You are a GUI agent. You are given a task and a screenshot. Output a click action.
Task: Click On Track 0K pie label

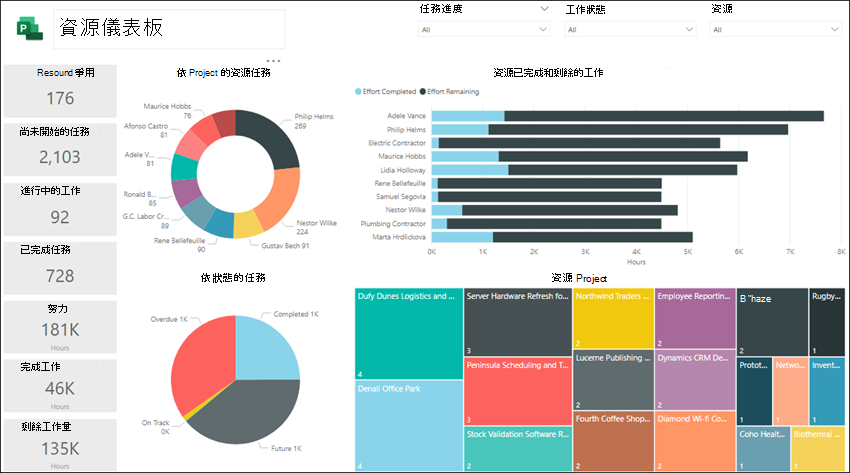pyautogui.click(x=156, y=427)
